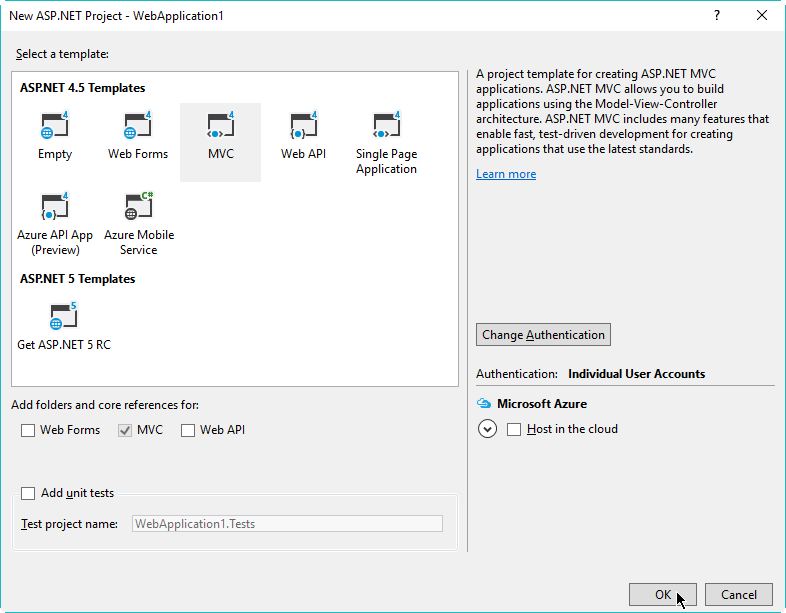
Task: Close the New ASP.NET Project dialog
Action: [762, 16]
